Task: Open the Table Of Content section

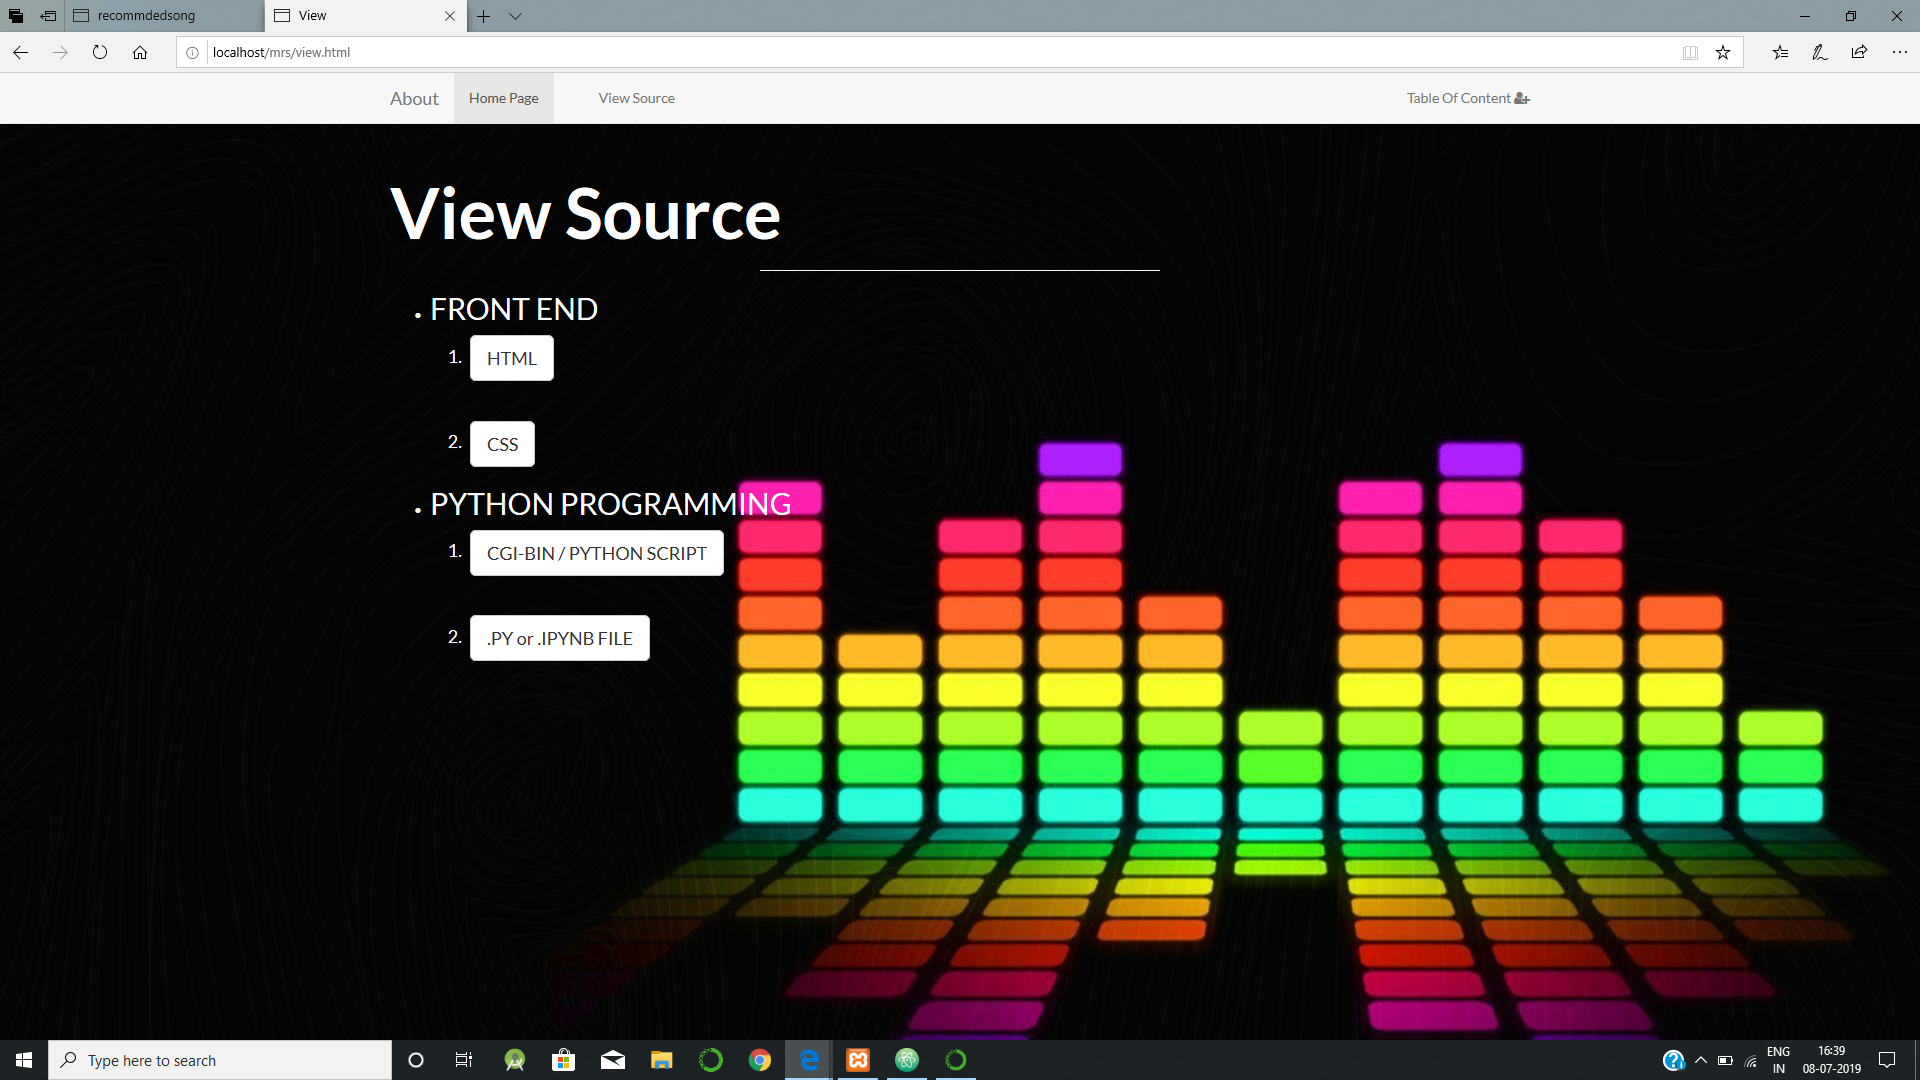Action: click(x=1468, y=98)
